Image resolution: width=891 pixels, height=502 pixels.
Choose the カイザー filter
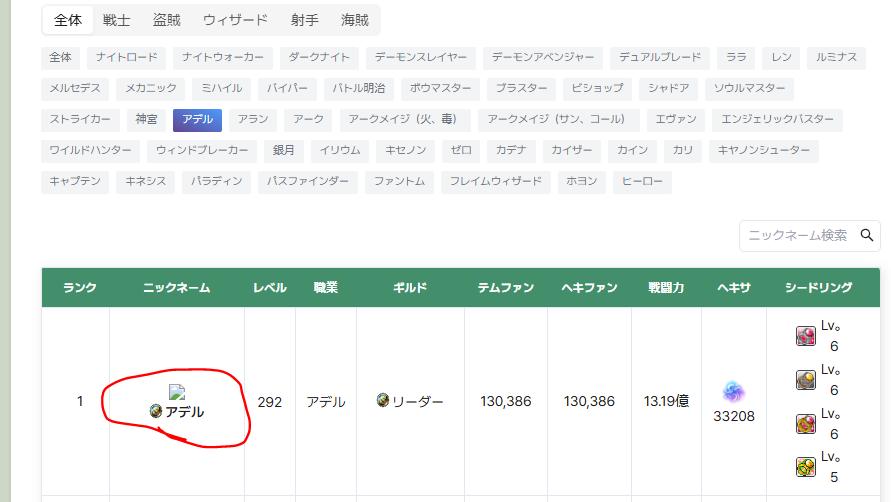coord(571,151)
